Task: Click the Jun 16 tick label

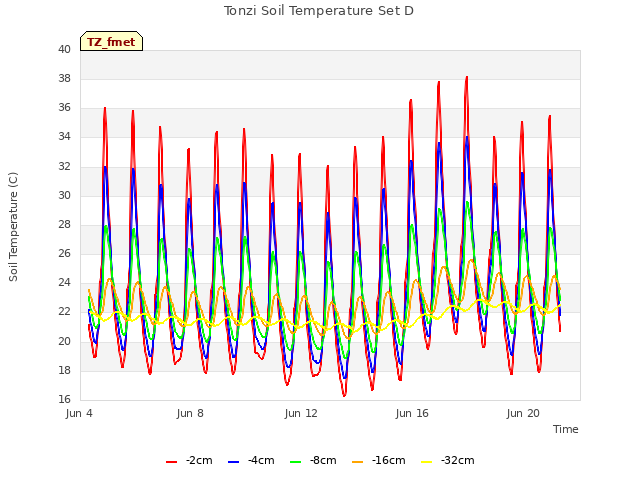Action: coord(412,413)
